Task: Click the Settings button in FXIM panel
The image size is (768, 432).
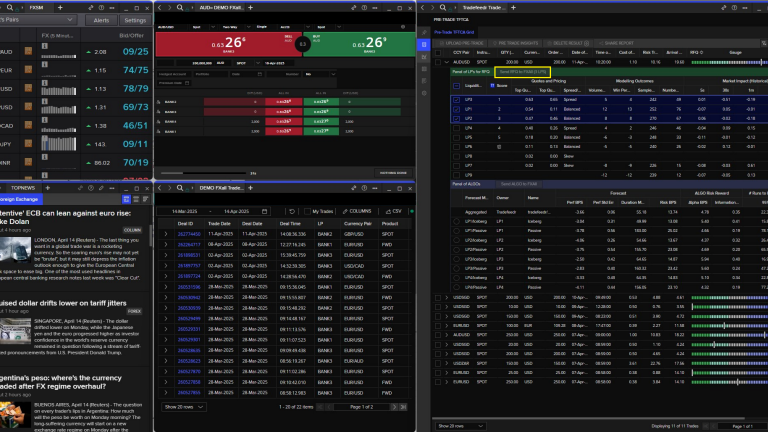Action: click(134, 19)
